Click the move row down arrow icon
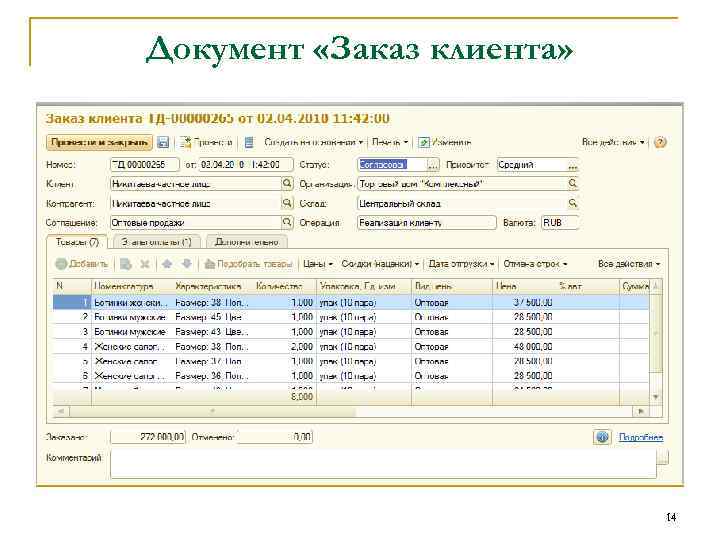720x540 pixels. coord(186,264)
